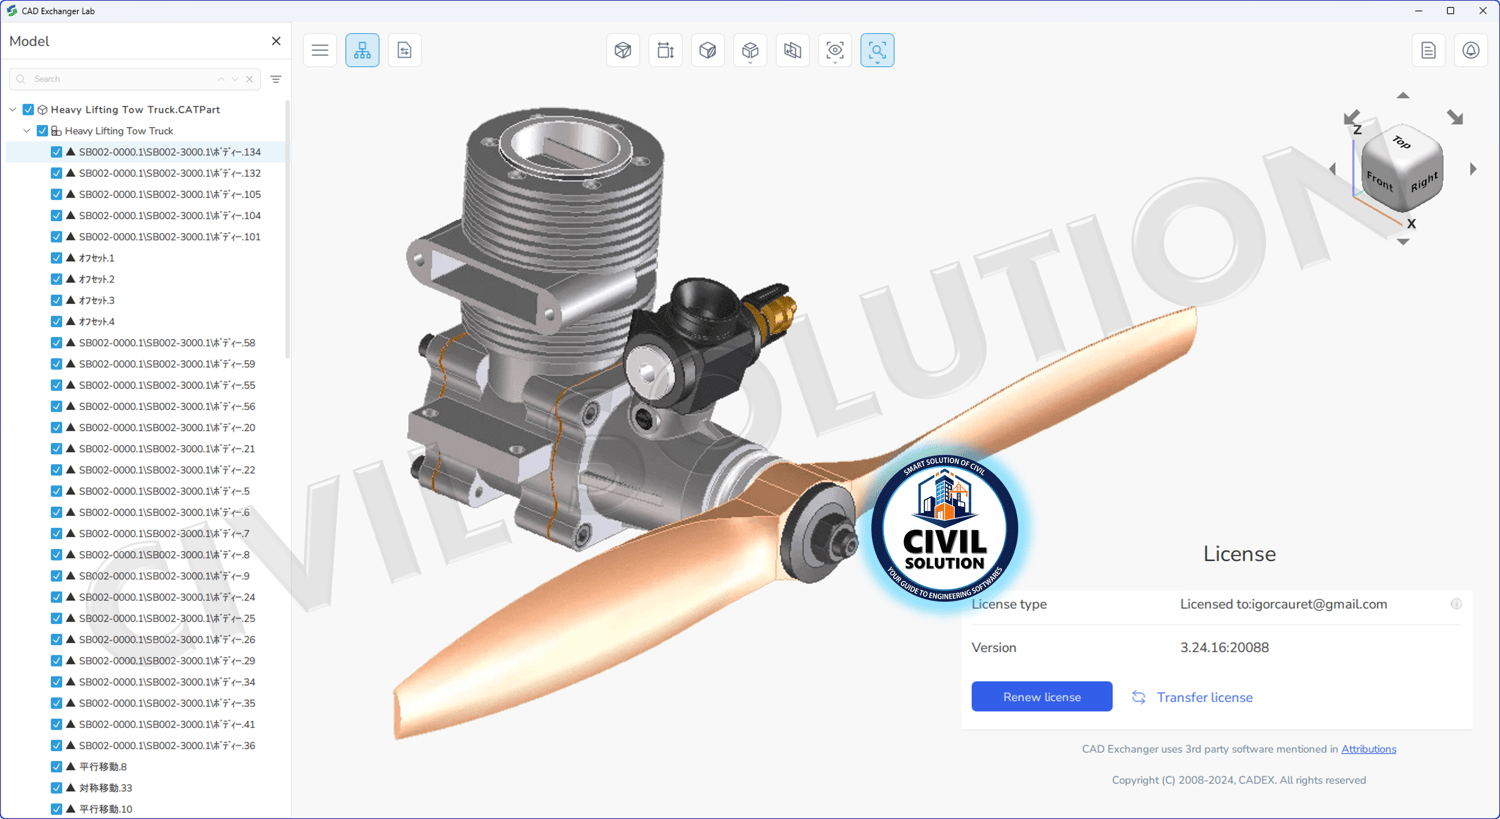The image size is (1500, 819).
Task: Go to previous search result arrow
Action: pyautogui.click(x=221, y=79)
